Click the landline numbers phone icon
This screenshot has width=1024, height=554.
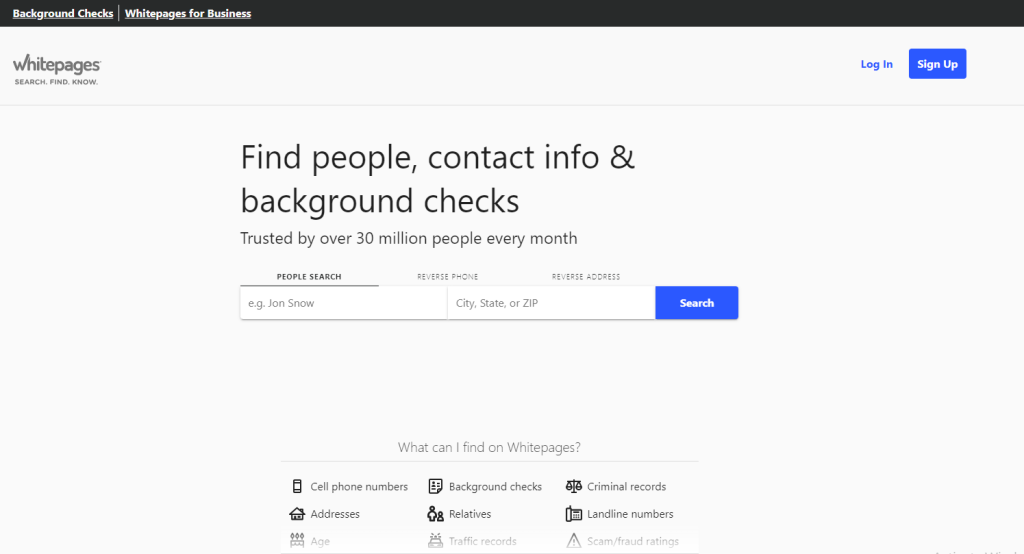pyautogui.click(x=573, y=514)
